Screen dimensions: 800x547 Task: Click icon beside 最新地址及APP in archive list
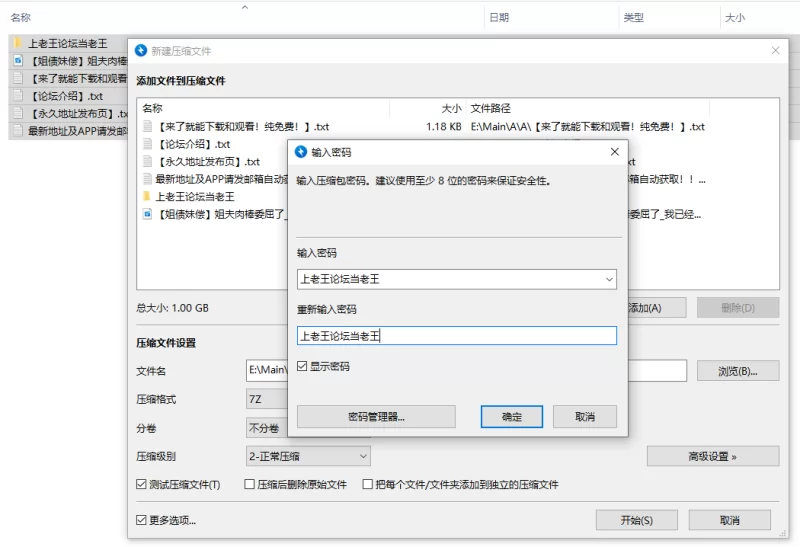pyautogui.click(x=147, y=179)
